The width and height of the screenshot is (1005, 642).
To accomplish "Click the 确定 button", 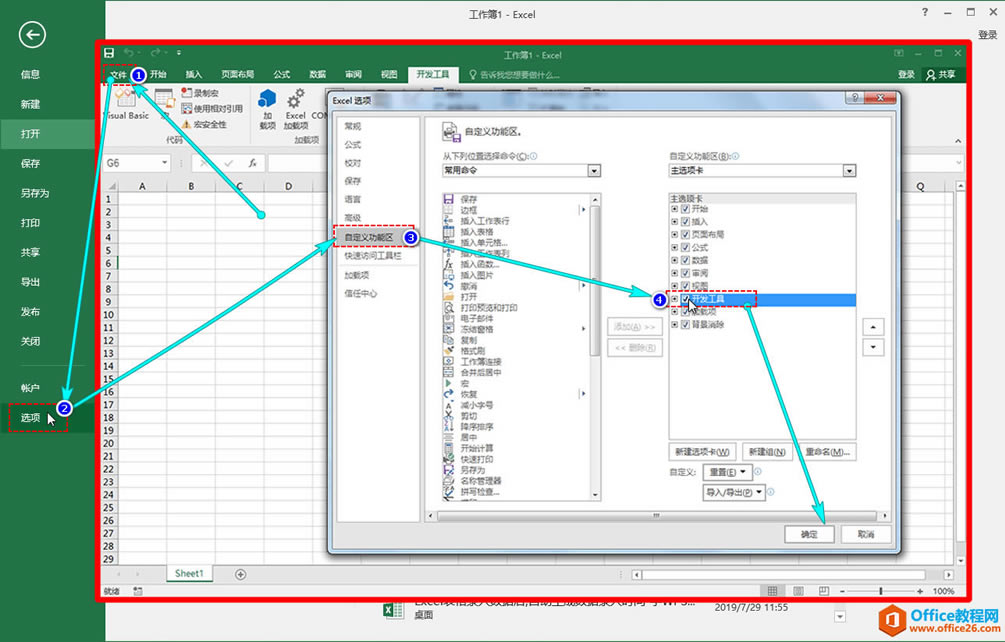I will coord(810,534).
